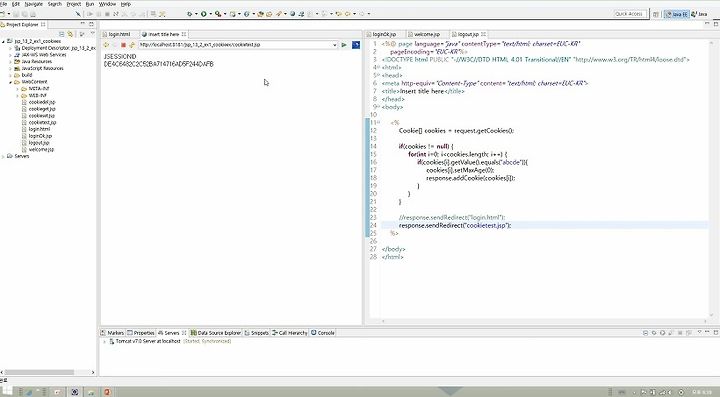Expand the JavaScript Resources node
Viewport: 720px width, 397px height.
click(x=11, y=68)
